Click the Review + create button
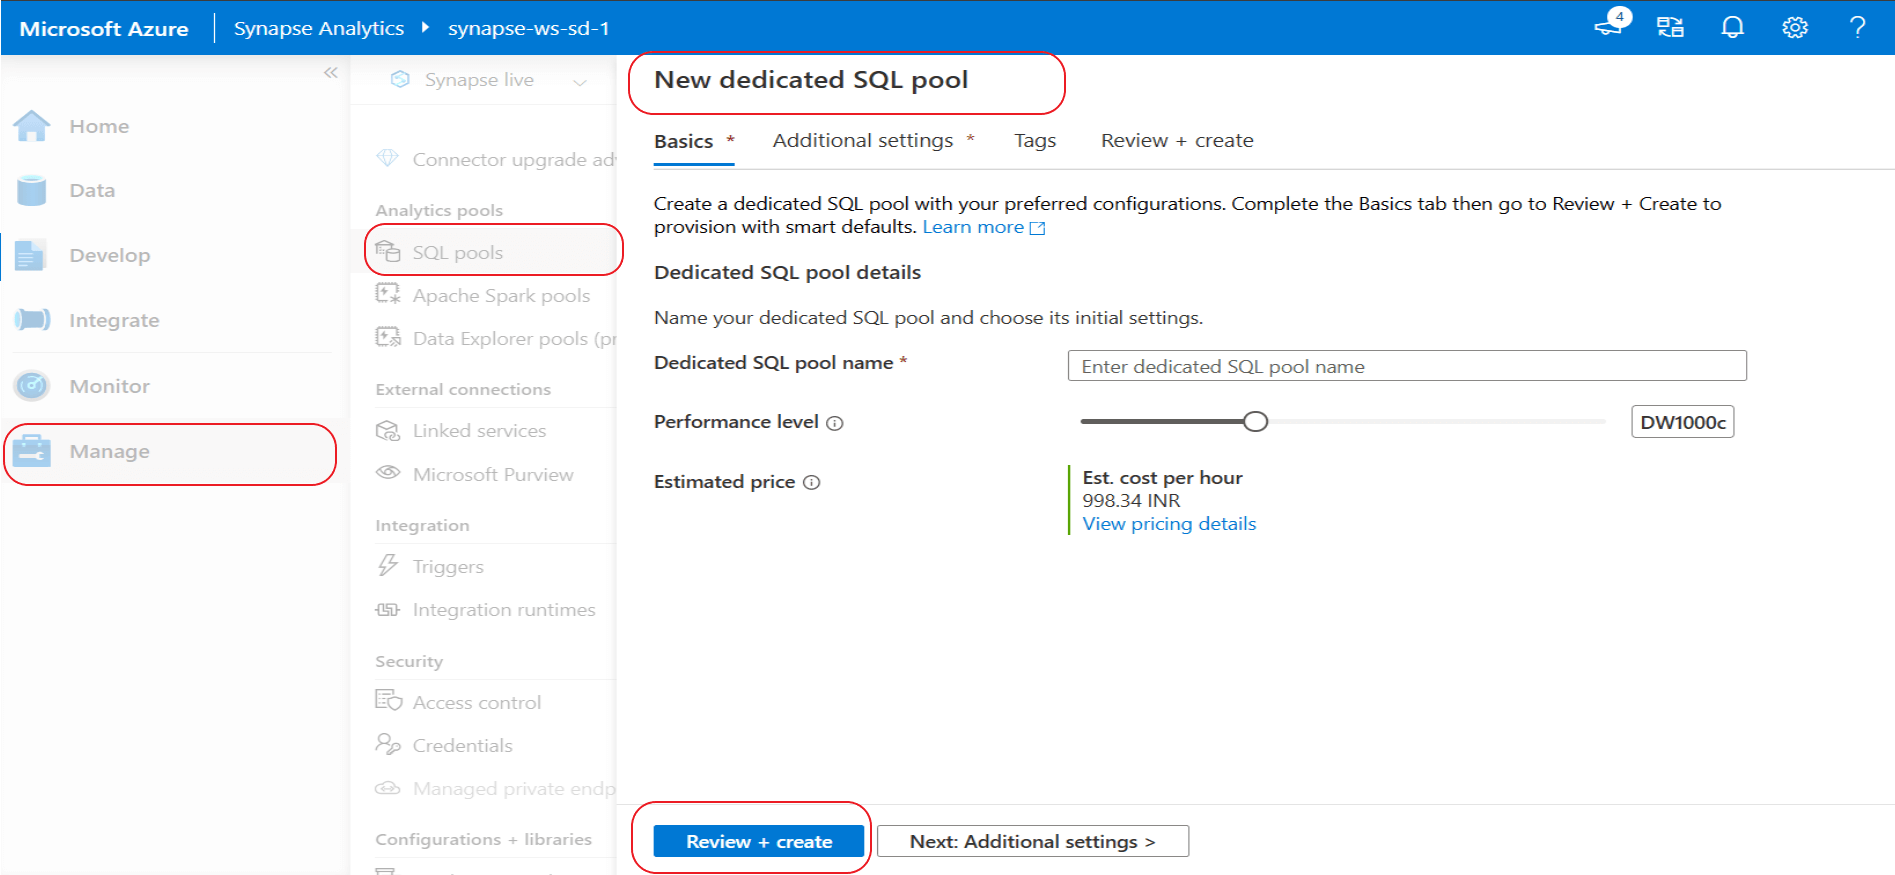 pyautogui.click(x=758, y=842)
